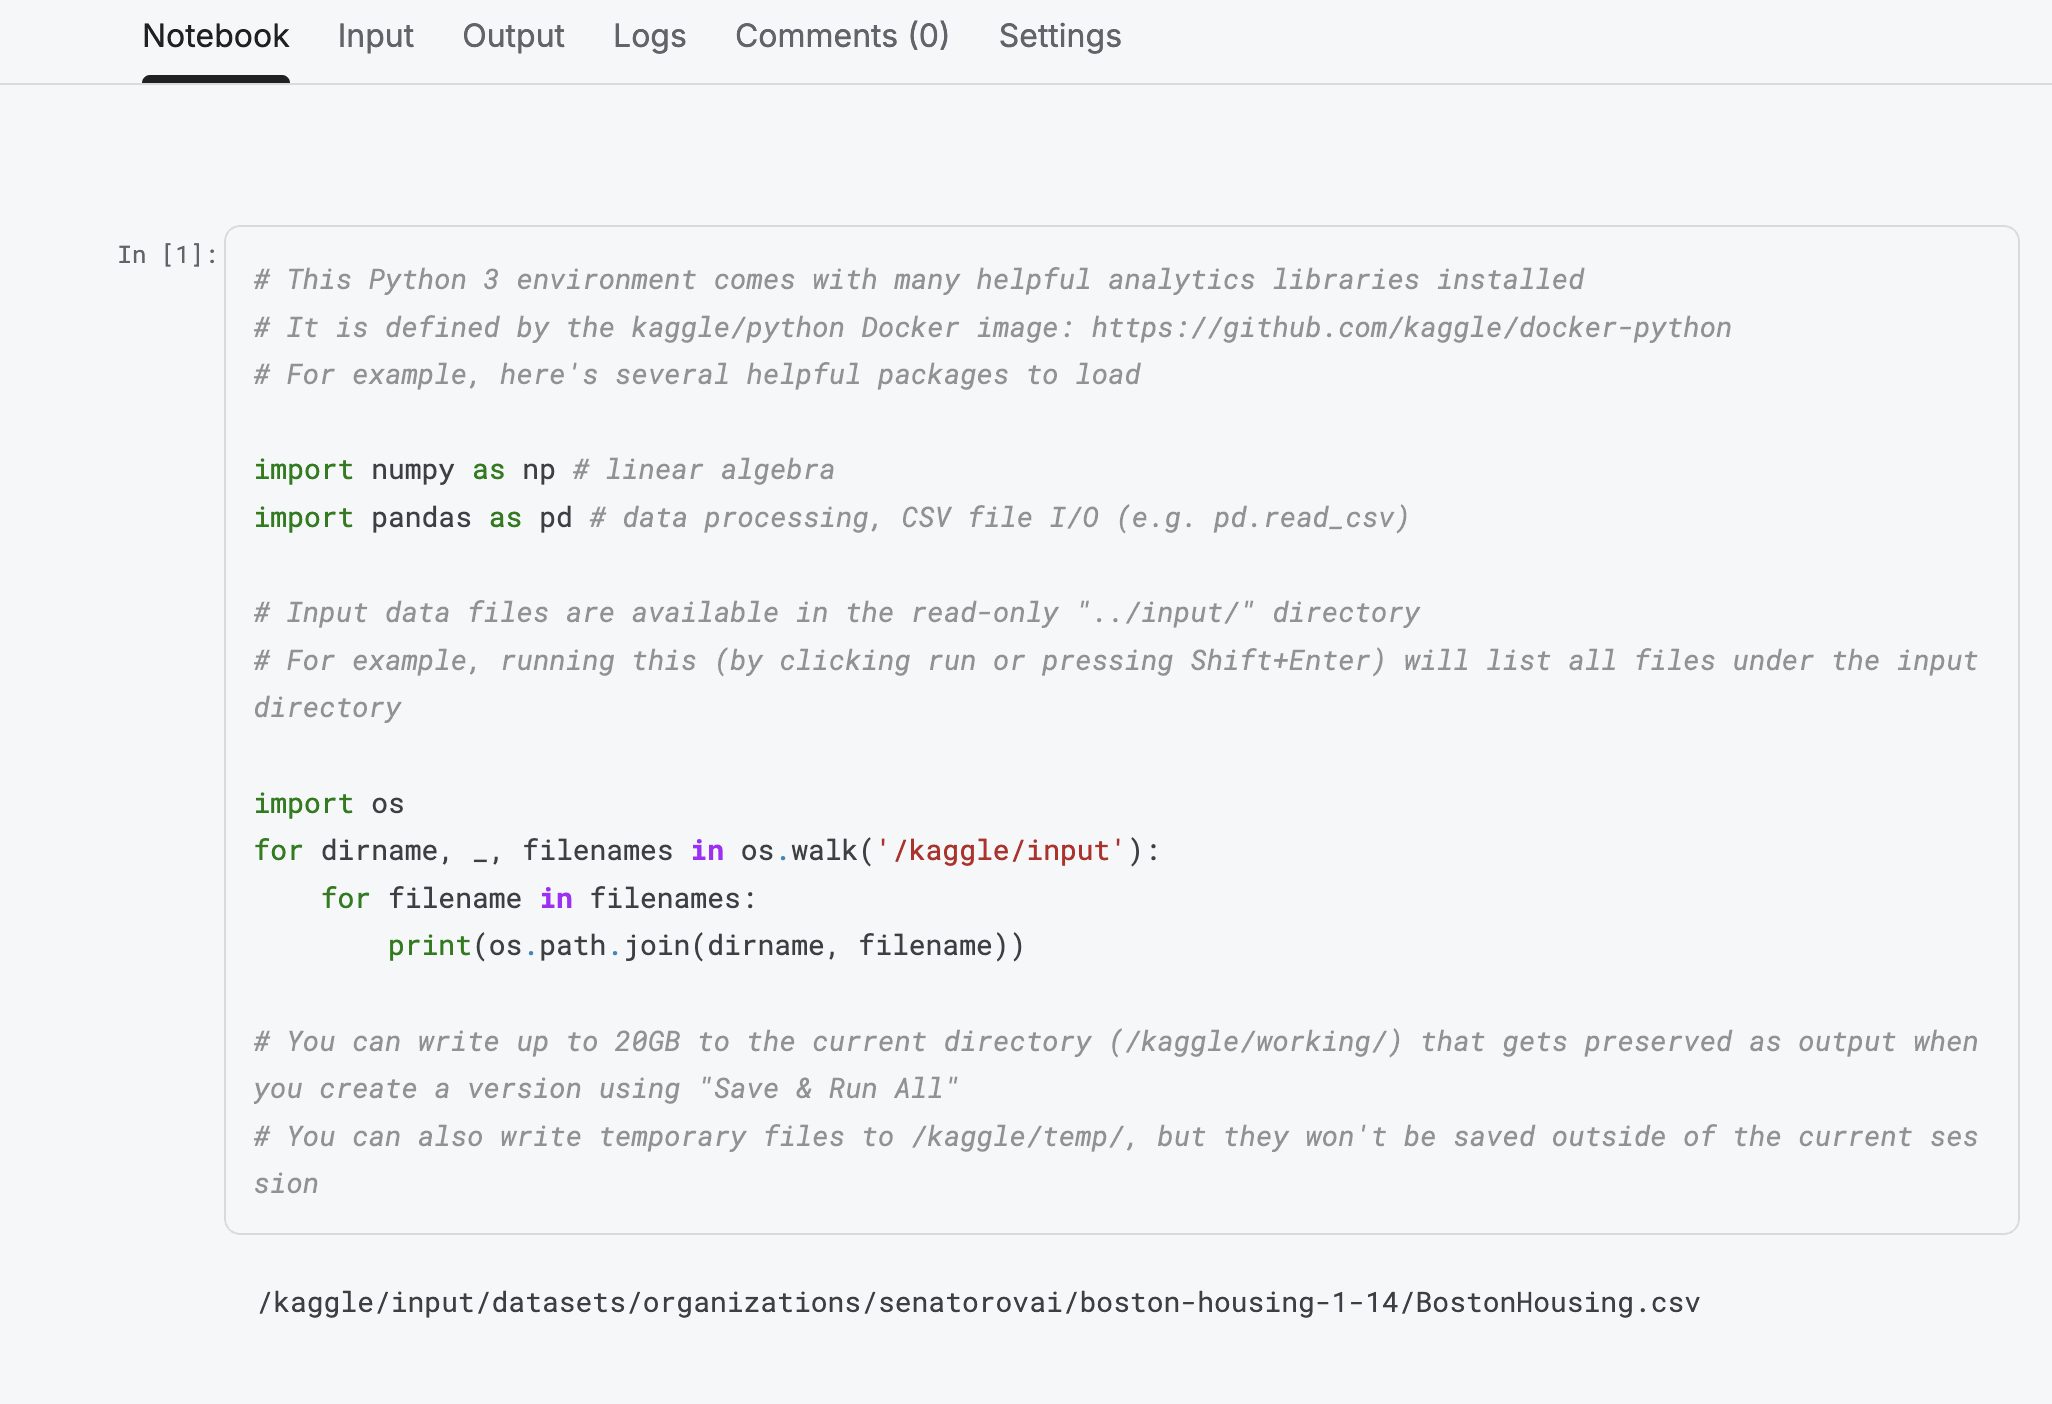
Task: Click the In [1]: cell label
Action: (167, 255)
